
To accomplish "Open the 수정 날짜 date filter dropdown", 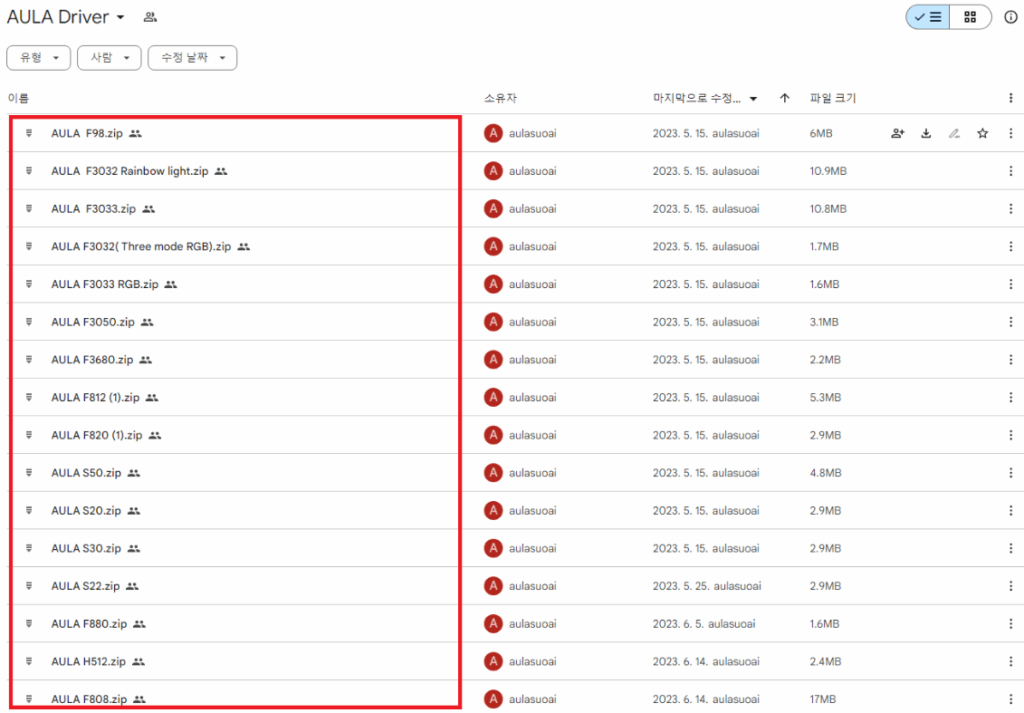I will click(192, 57).
